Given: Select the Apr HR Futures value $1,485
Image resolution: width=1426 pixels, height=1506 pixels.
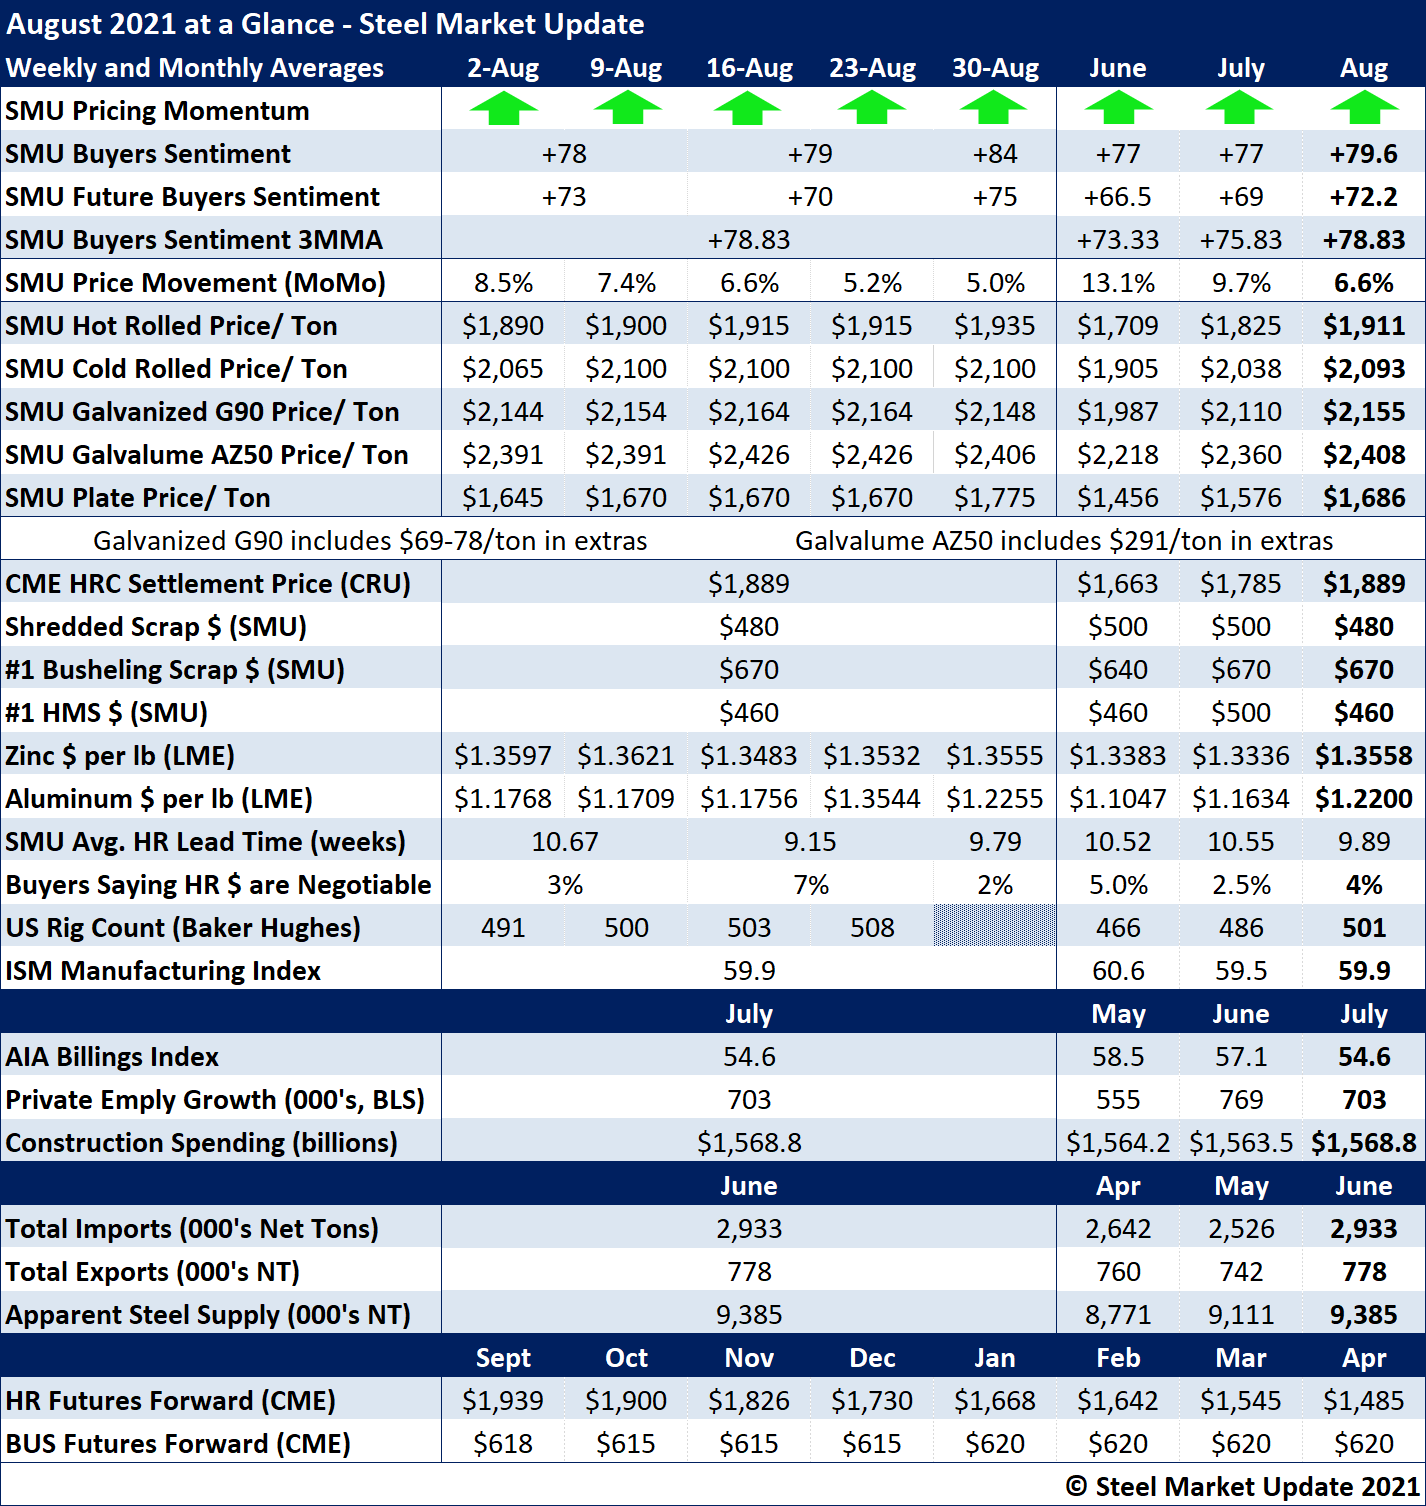Looking at the screenshot, I should click(1364, 1400).
